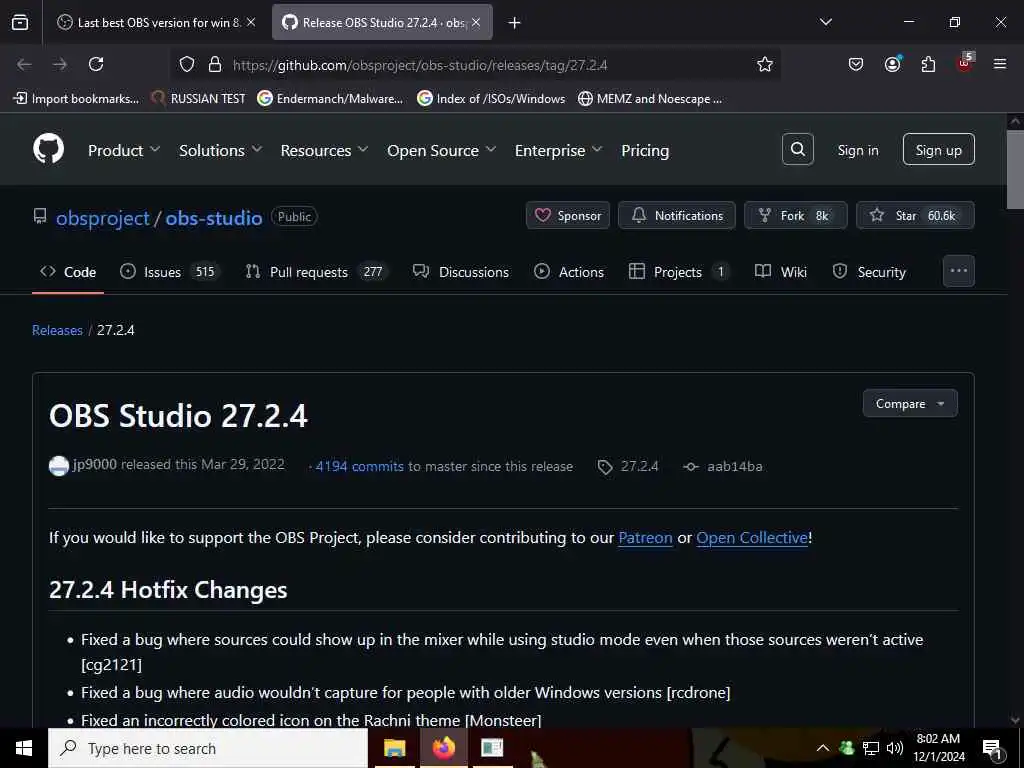The height and width of the screenshot is (768, 1024).
Task: Open the network icon in system tray
Action: [871, 748]
